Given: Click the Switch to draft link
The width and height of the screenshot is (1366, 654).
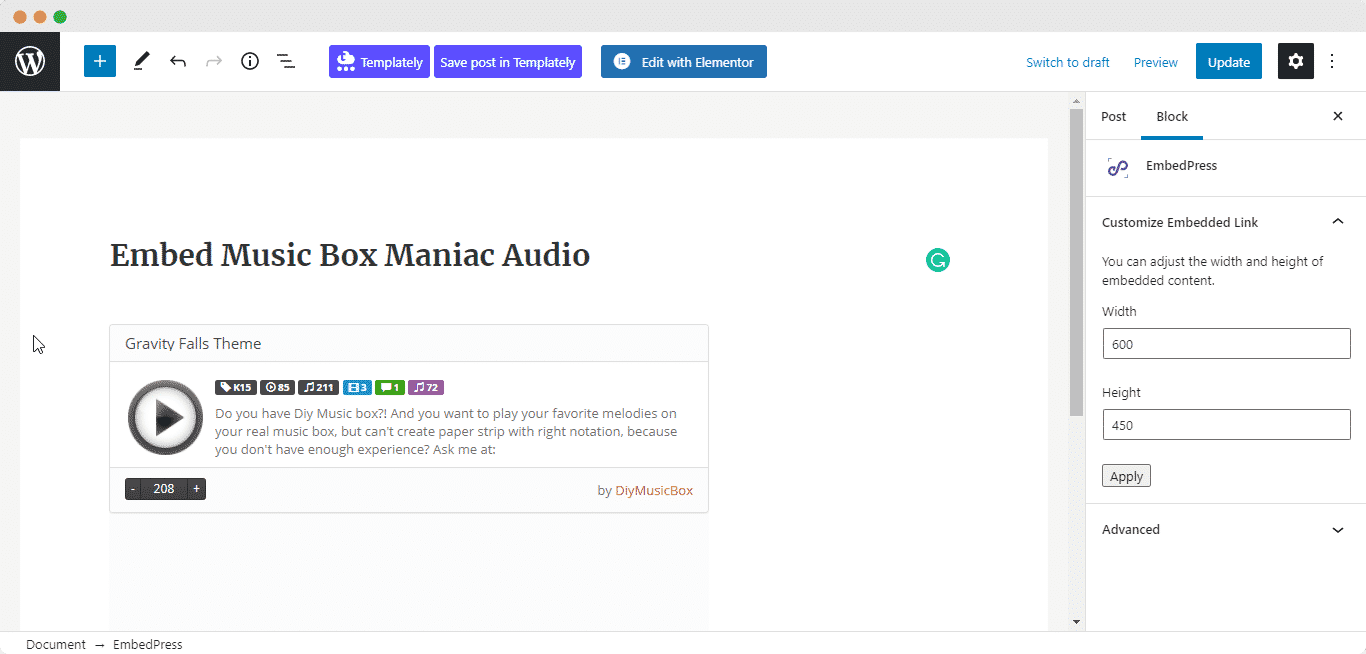Looking at the screenshot, I should click(x=1067, y=62).
